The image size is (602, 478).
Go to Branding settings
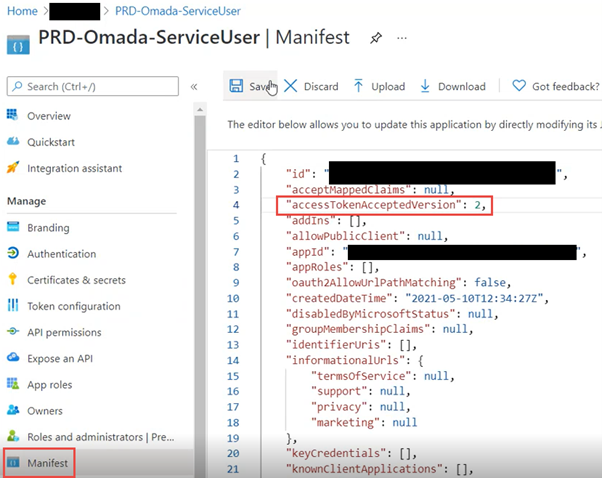click(x=48, y=228)
